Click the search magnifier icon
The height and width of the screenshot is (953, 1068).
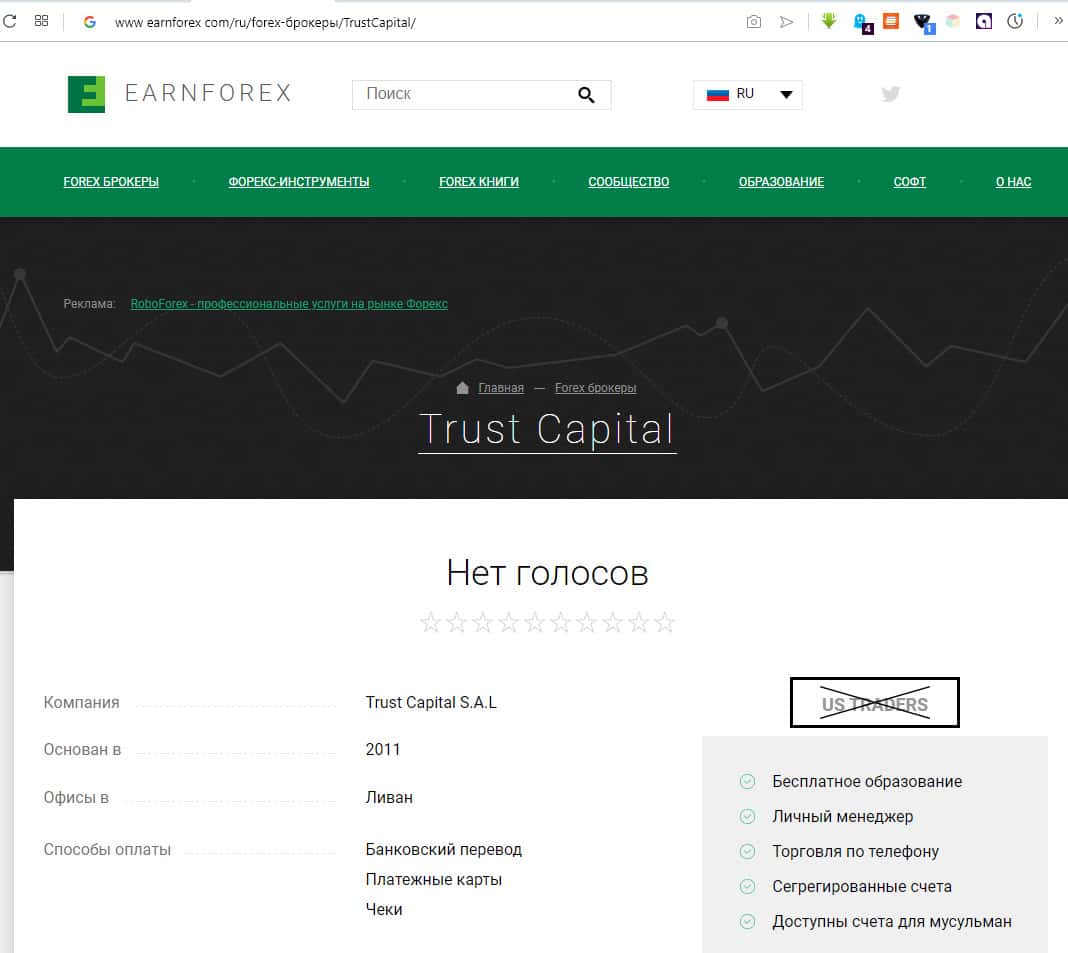pos(586,95)
